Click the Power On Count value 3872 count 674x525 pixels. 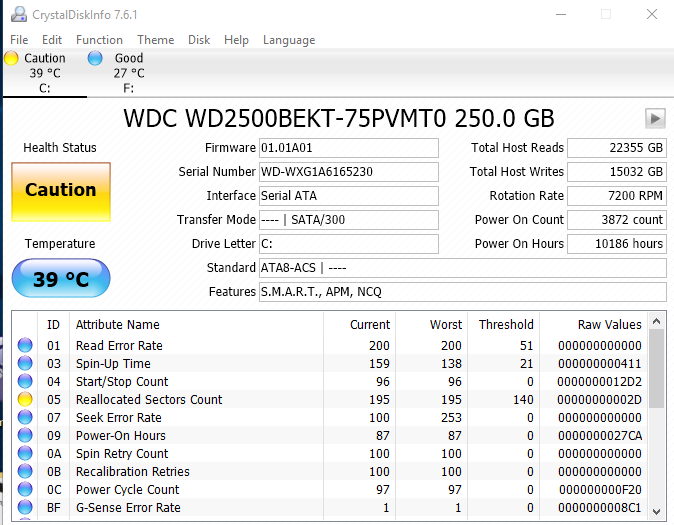pos(617,220)
